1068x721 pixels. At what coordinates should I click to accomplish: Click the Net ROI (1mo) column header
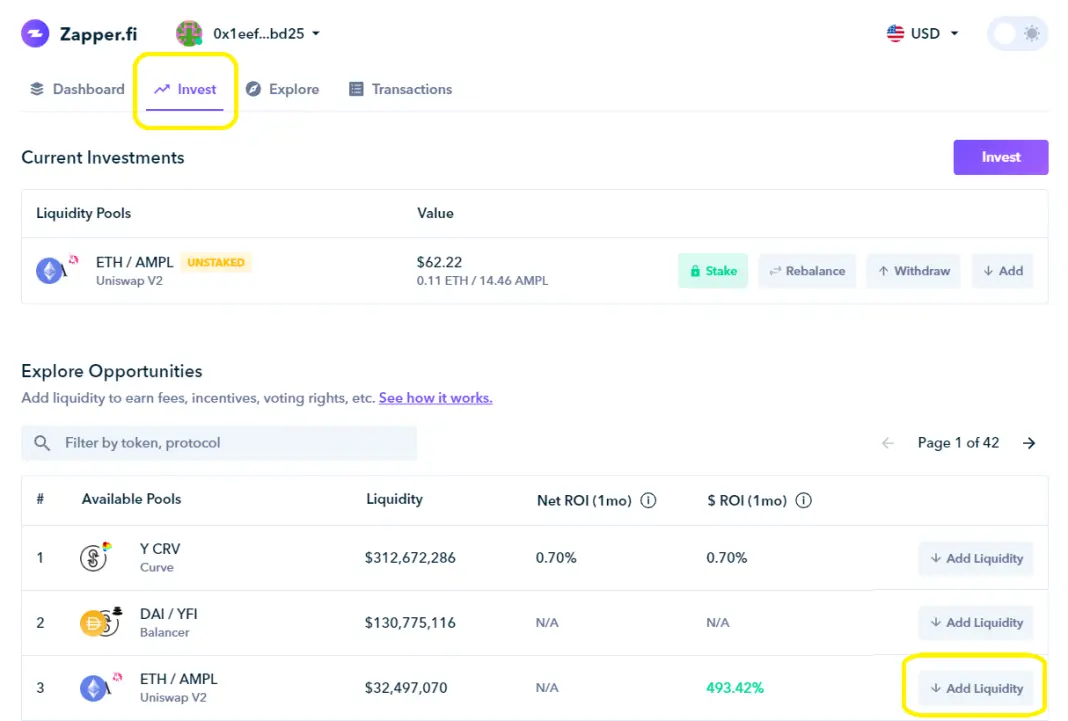pos(584,500)
